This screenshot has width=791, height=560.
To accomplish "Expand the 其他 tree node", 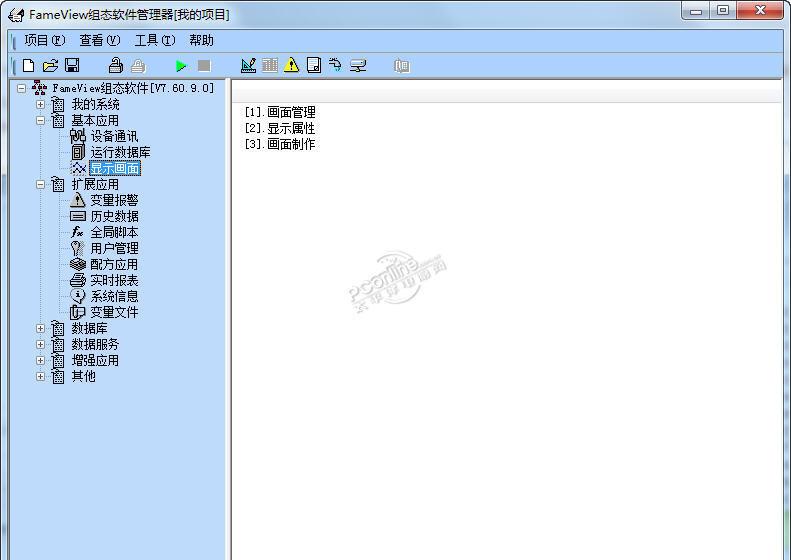I will pos(40,376).
